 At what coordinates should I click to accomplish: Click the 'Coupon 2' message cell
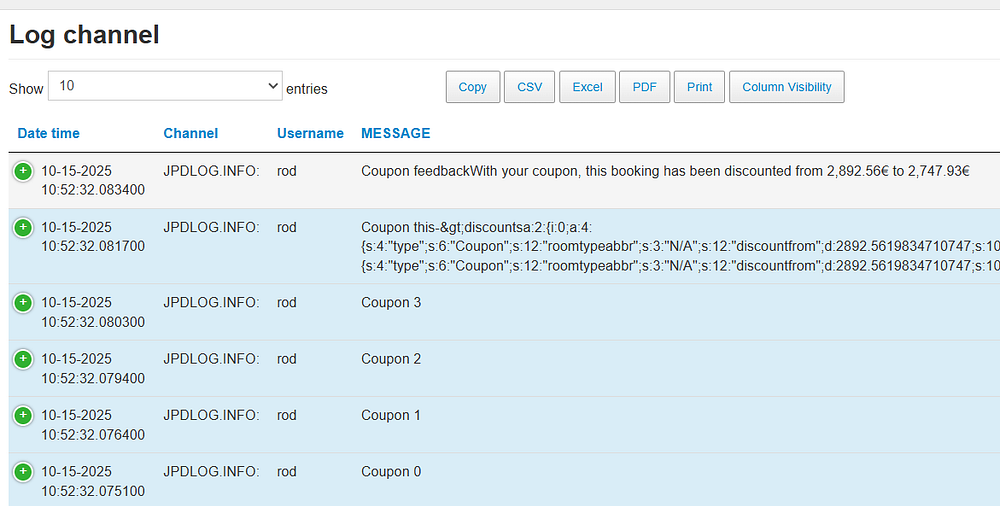pos(391,359)
